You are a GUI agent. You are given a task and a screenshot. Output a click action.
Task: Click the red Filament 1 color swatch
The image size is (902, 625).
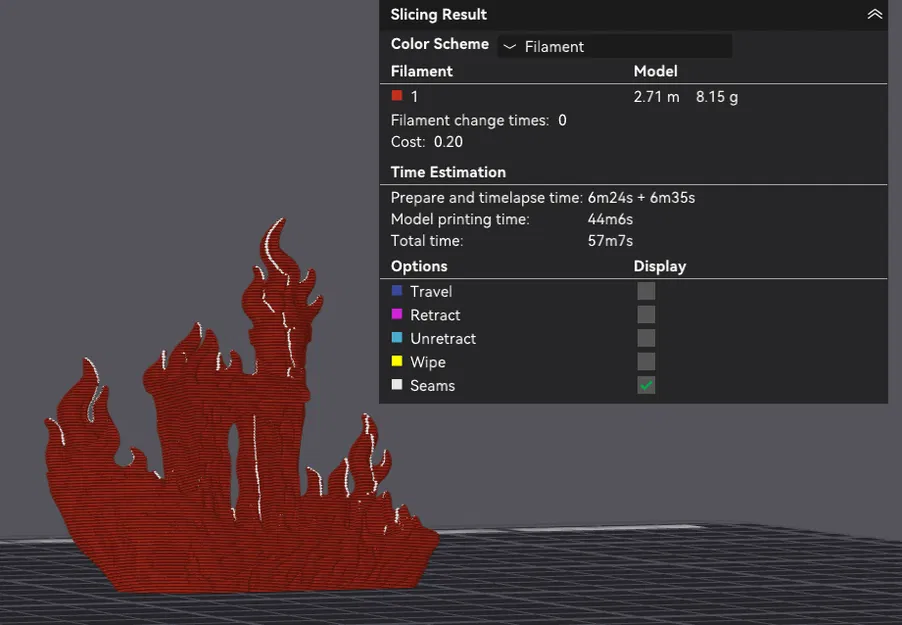[396, 96]
